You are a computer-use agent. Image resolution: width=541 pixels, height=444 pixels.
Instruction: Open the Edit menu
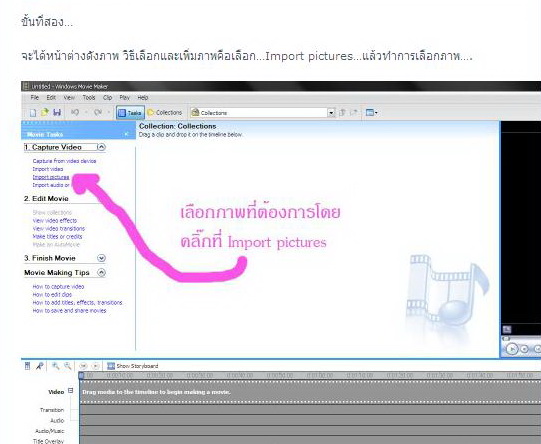tap(51, 98)
